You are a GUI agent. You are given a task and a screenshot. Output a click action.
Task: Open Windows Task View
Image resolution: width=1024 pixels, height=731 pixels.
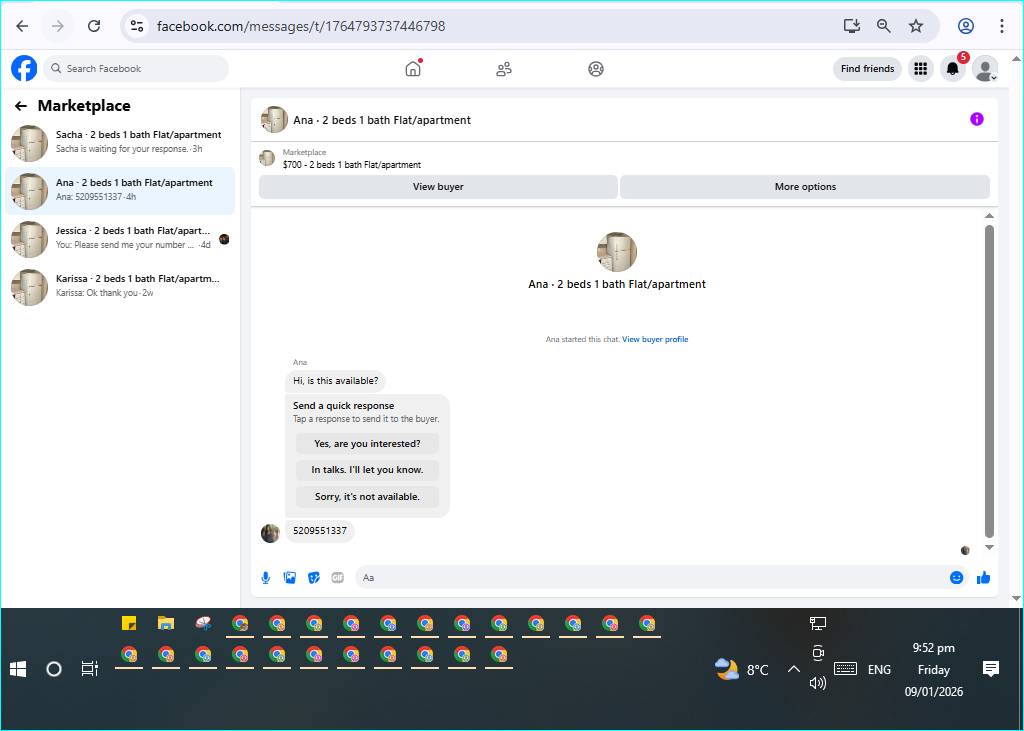click(x=89, y=669)
